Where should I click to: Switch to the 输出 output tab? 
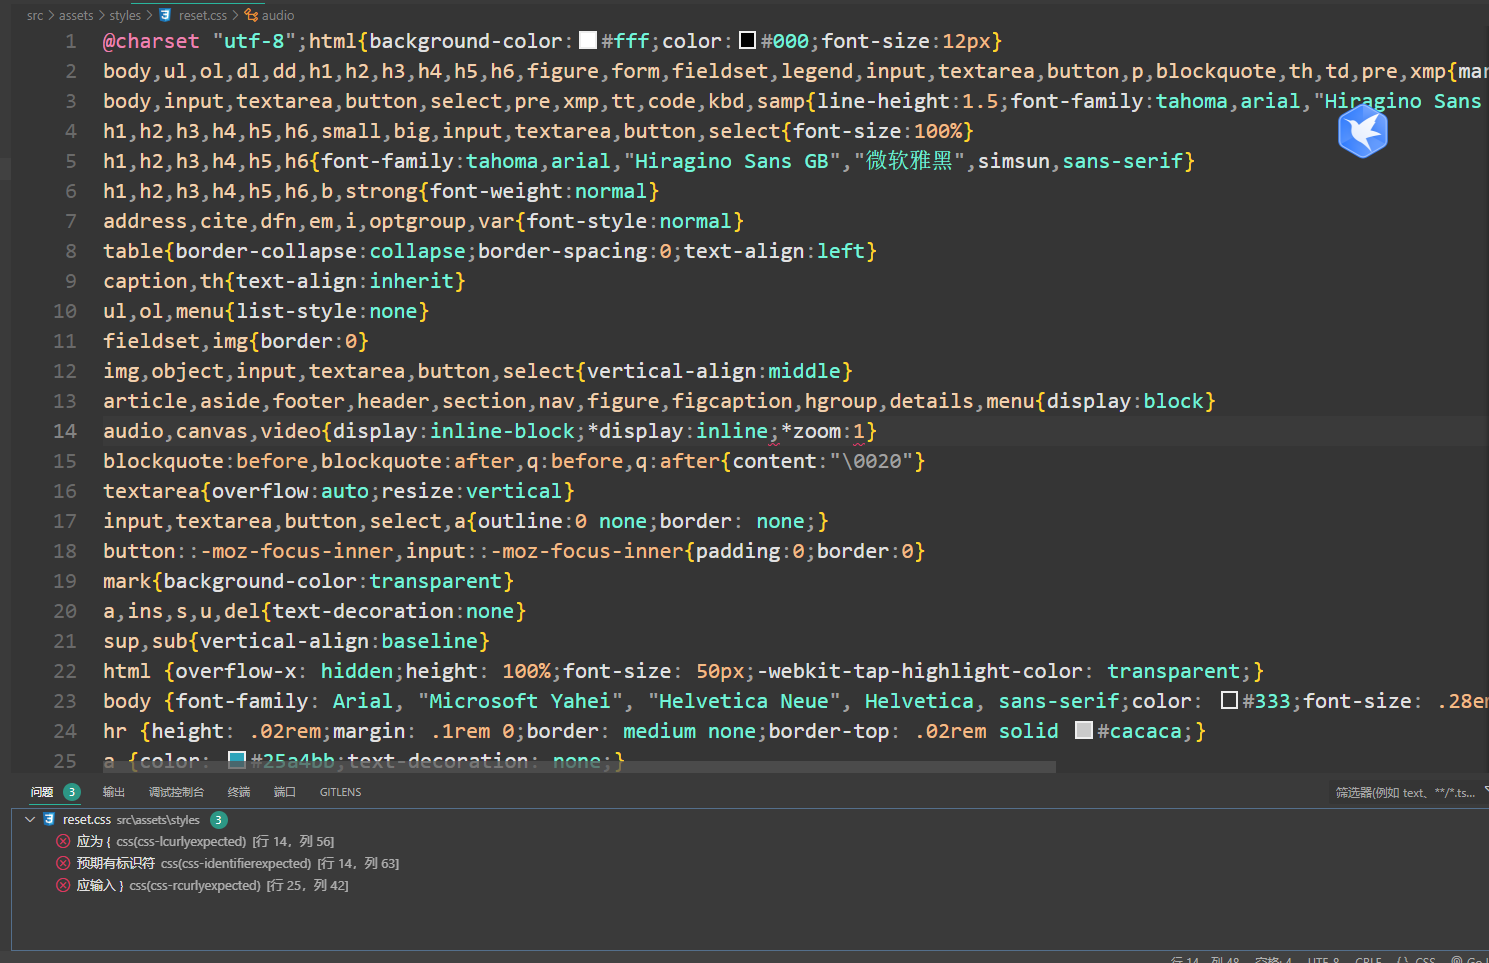pyautogui.click(x=114, y=792)
